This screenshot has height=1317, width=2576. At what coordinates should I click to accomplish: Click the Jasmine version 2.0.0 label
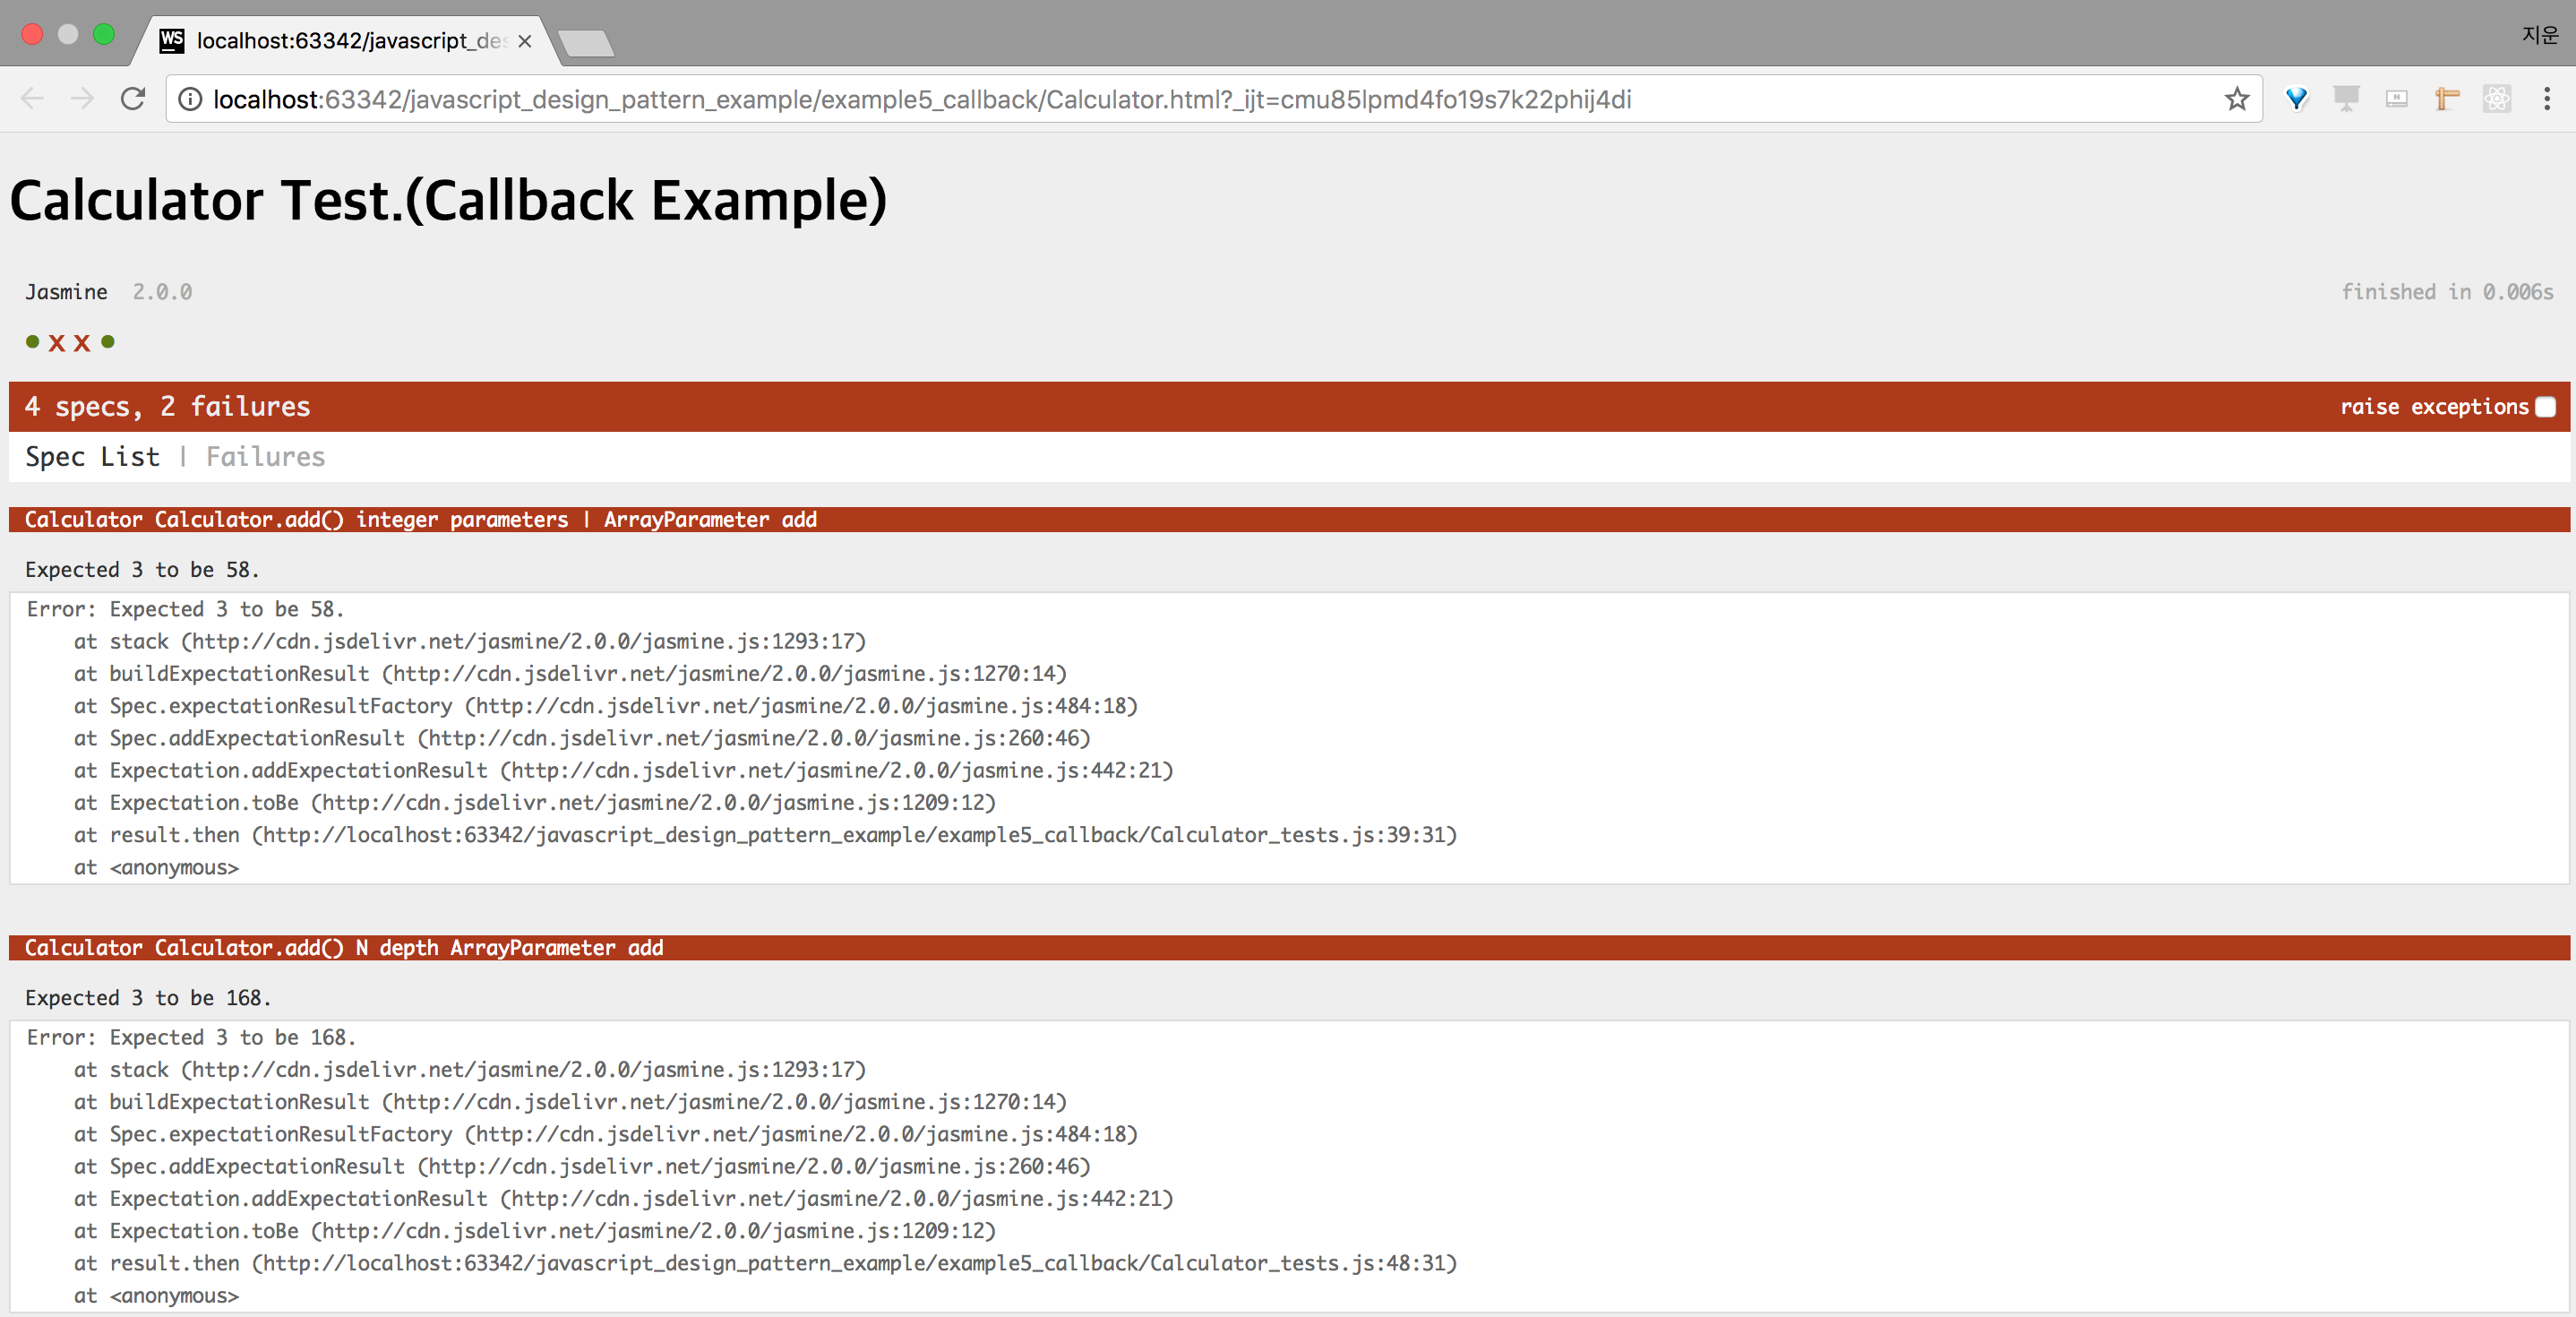pos(162,292)
